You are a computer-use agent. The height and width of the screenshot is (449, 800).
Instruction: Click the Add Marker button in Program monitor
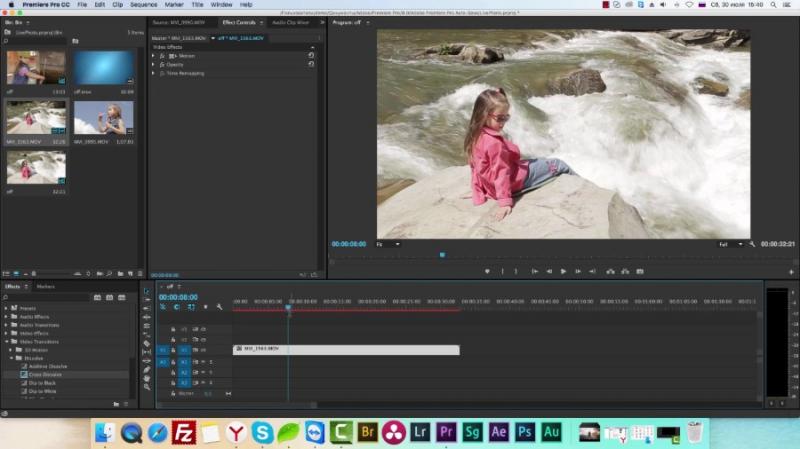point(487,271)
